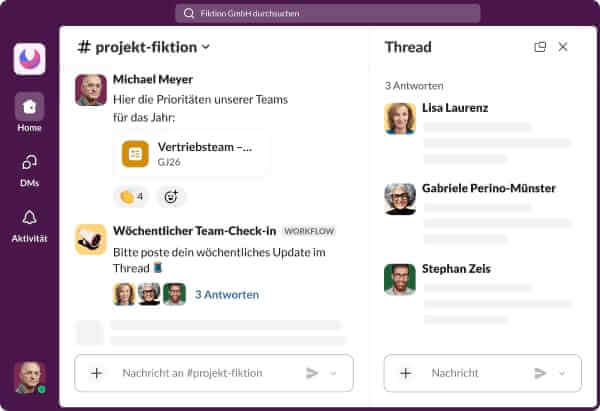
Task: Open own profile avatar in sidebar
Action: tap(30, 377)
